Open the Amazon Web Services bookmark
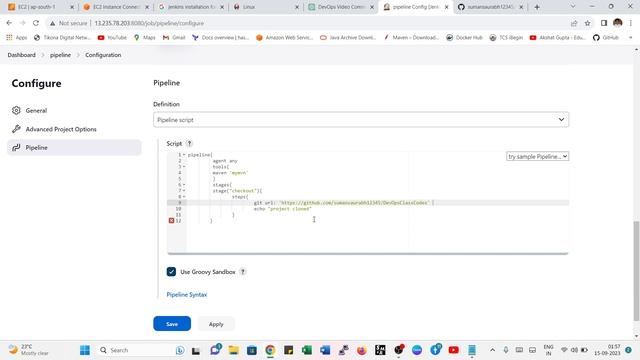 [x=284, y=38]
